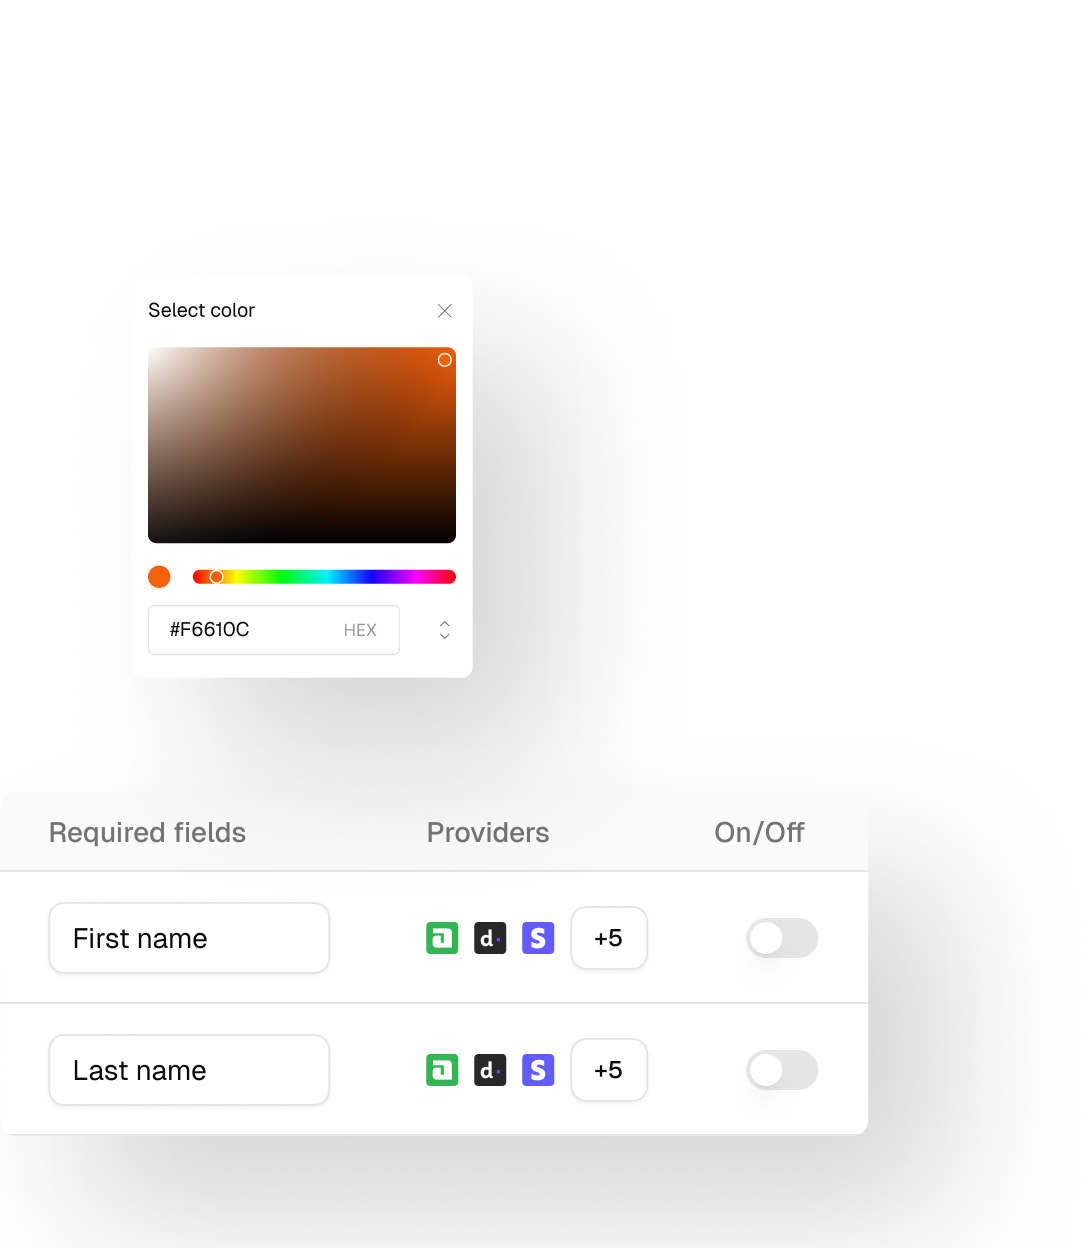Image resolution: width=1088 pixels, height=1248 pixels.
Task: Click the First name field box
Action: pos(189,938)
